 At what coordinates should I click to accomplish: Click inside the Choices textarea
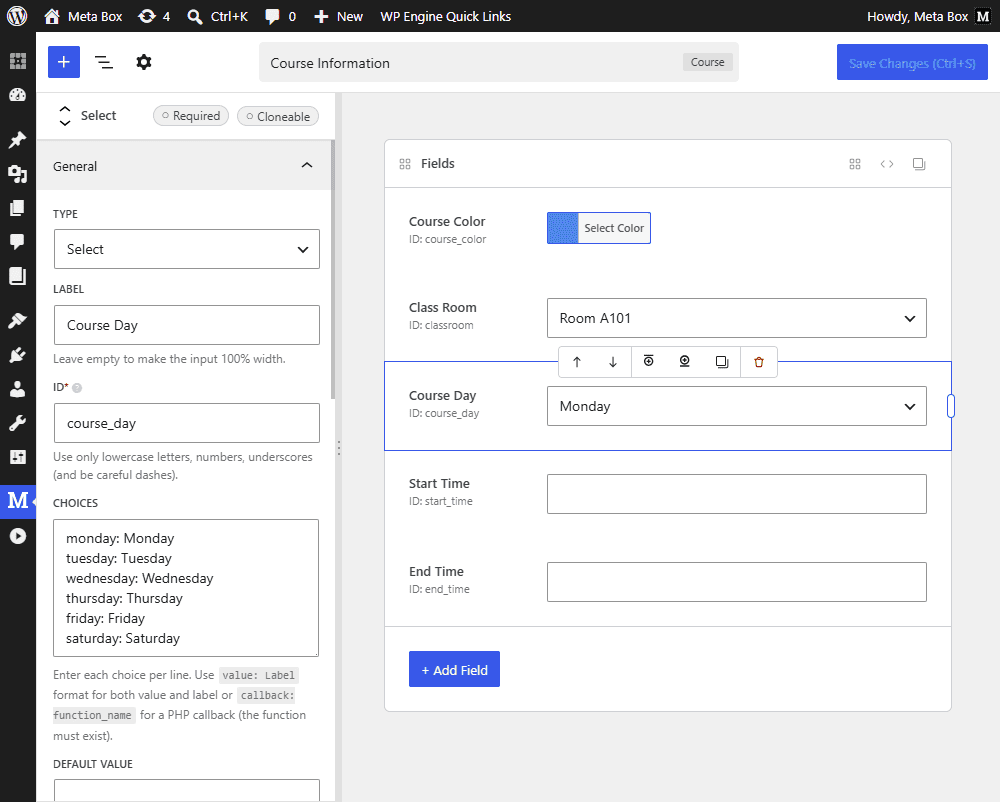(186, 588)
